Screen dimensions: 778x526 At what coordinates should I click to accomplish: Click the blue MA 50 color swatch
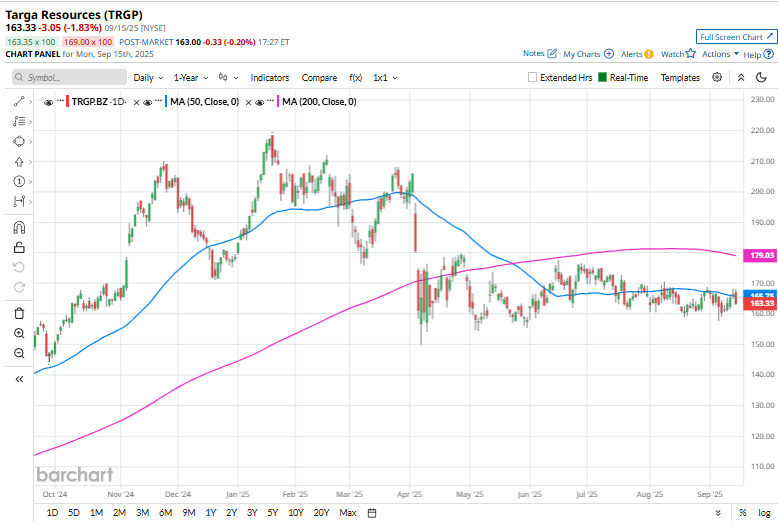pyautogui.click(x=166, y=102)
